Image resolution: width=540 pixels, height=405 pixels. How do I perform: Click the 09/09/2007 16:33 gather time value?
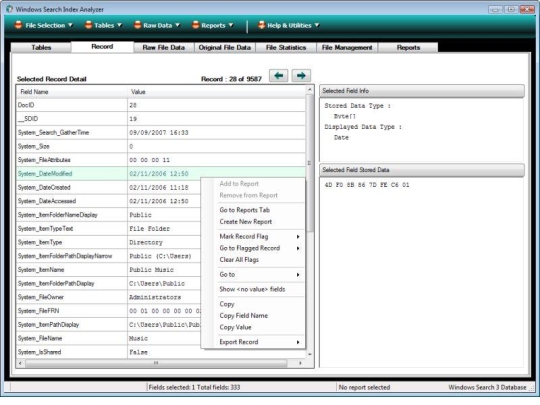[159, 133]
